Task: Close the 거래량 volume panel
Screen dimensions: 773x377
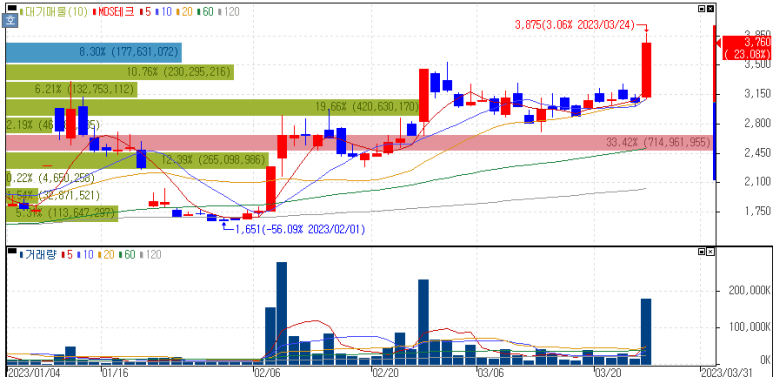Action: click(710, 252)
